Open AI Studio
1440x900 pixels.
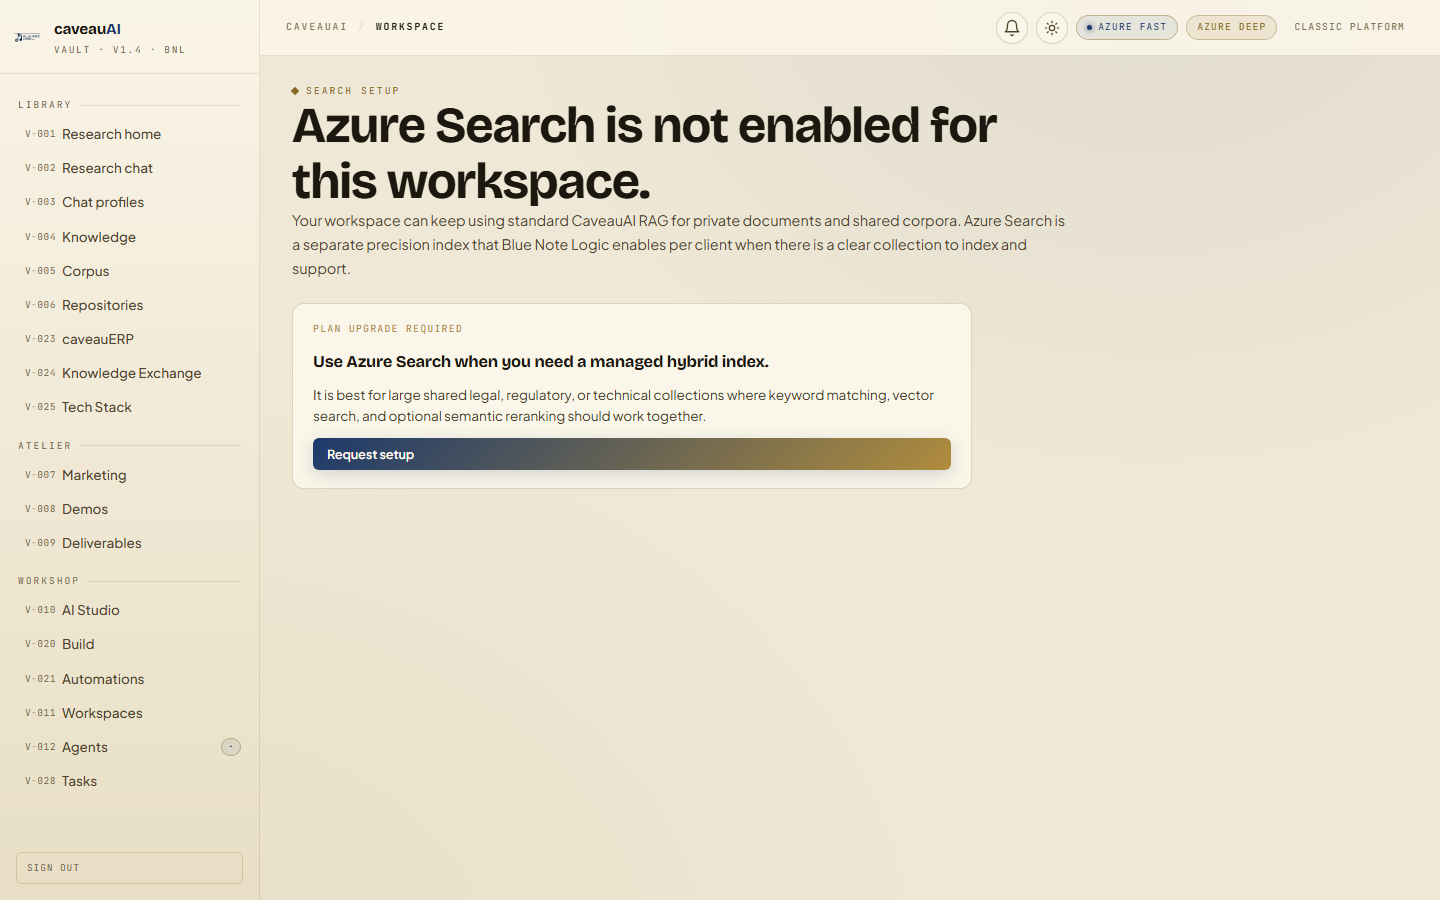tap(130, 610)
